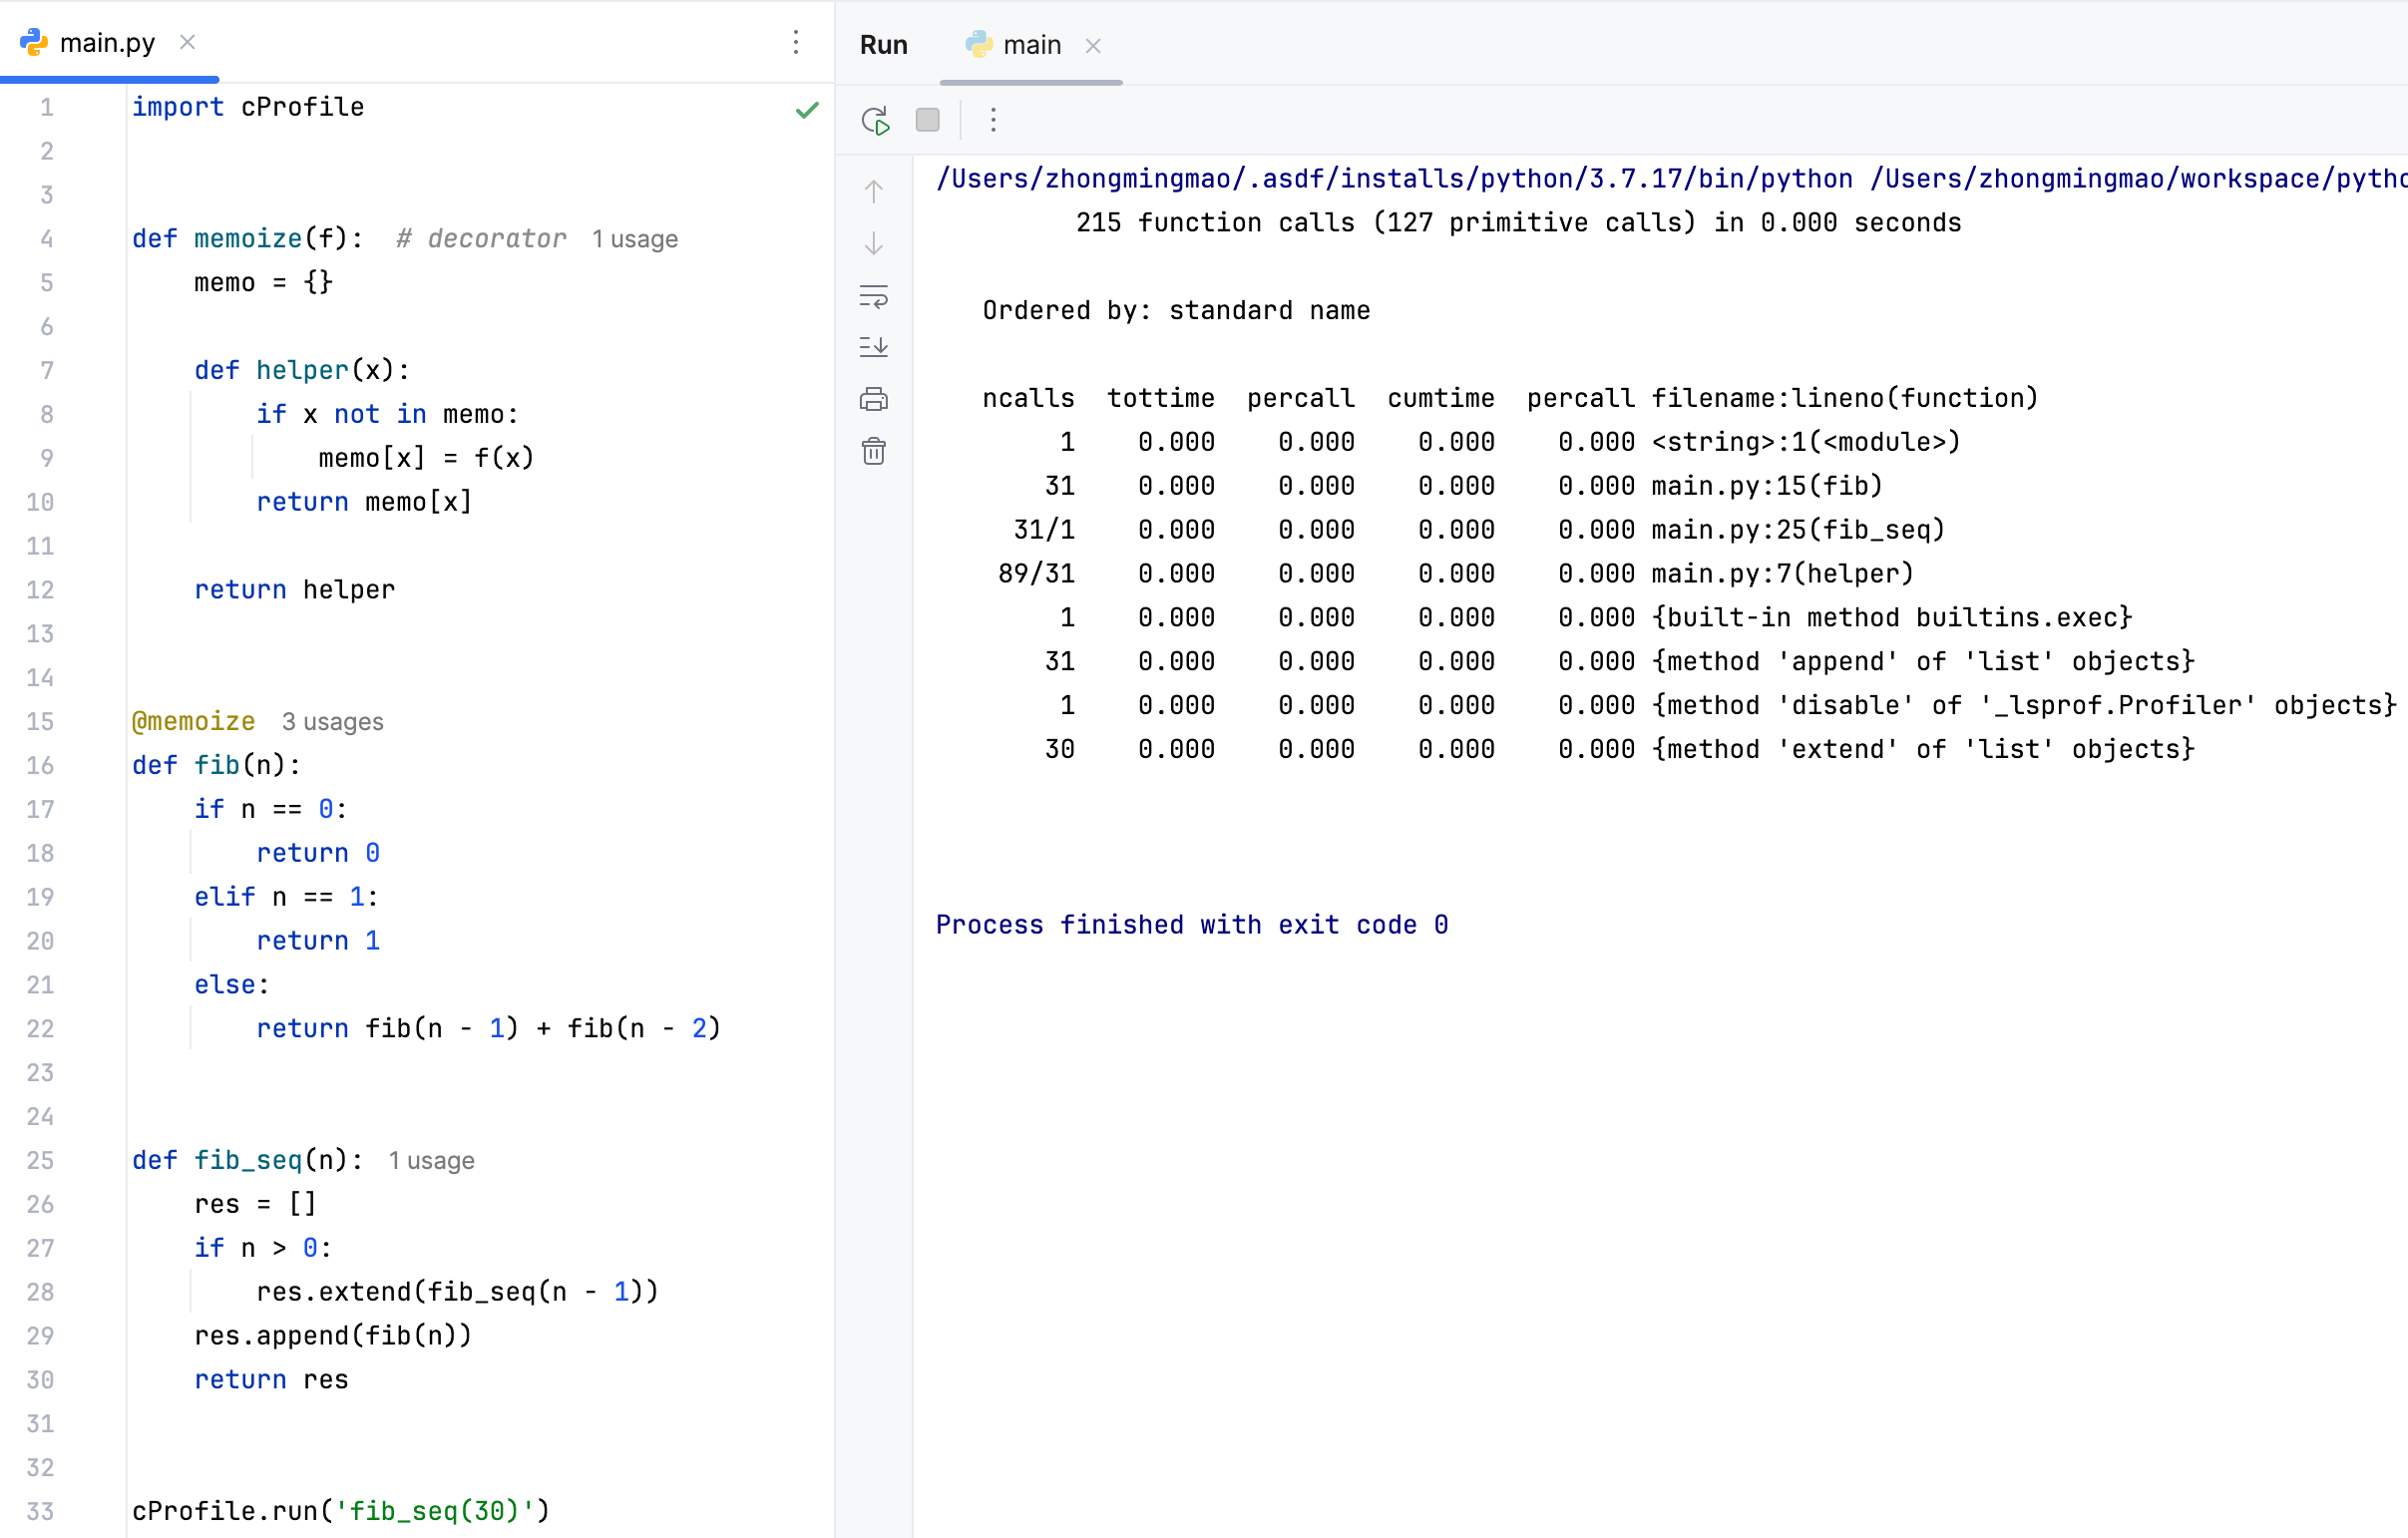This screenshot has width=2408, height=1538.
Task: Click the 'def fib(n):' definition
Action: (217, 765)
